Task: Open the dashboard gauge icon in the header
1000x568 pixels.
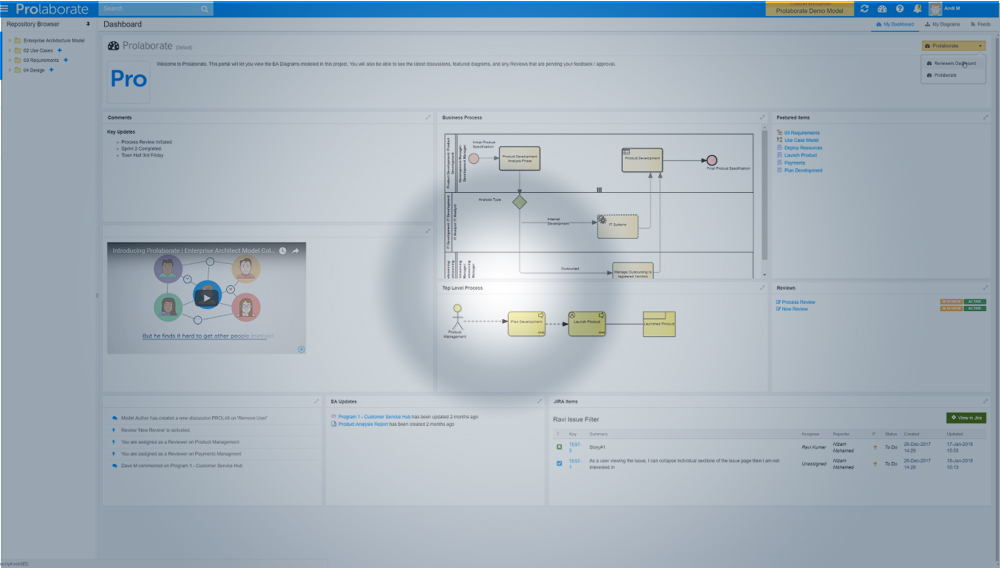Action: point(882,9)
